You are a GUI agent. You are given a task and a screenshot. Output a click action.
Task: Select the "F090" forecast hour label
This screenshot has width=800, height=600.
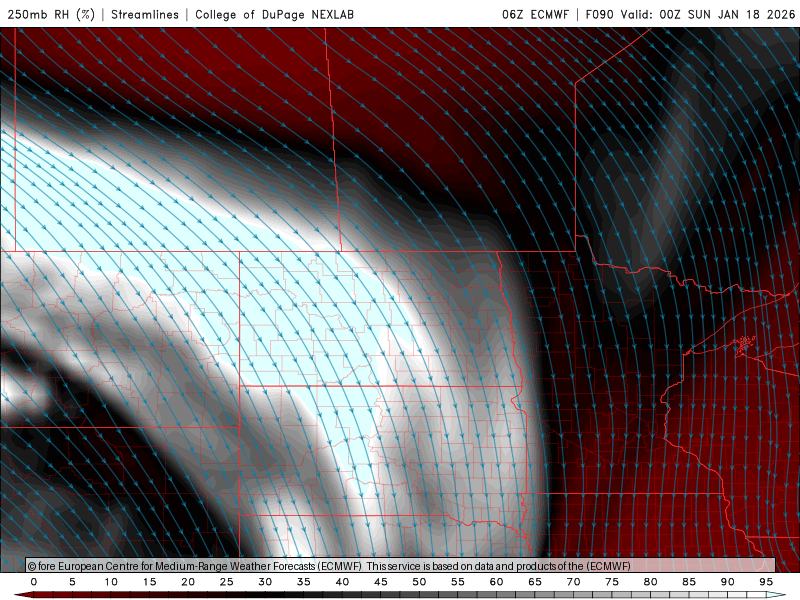coord(599,14)
